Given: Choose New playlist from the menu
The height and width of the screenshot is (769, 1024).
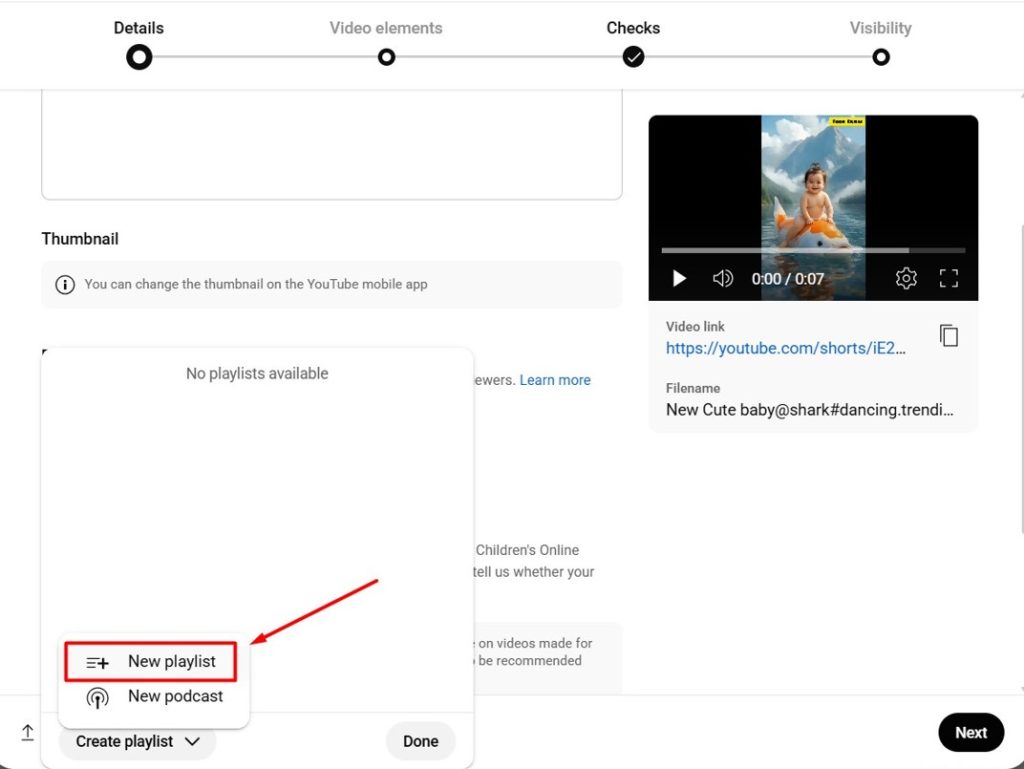Looking at the screenshot, I should (x=171, y=662).
